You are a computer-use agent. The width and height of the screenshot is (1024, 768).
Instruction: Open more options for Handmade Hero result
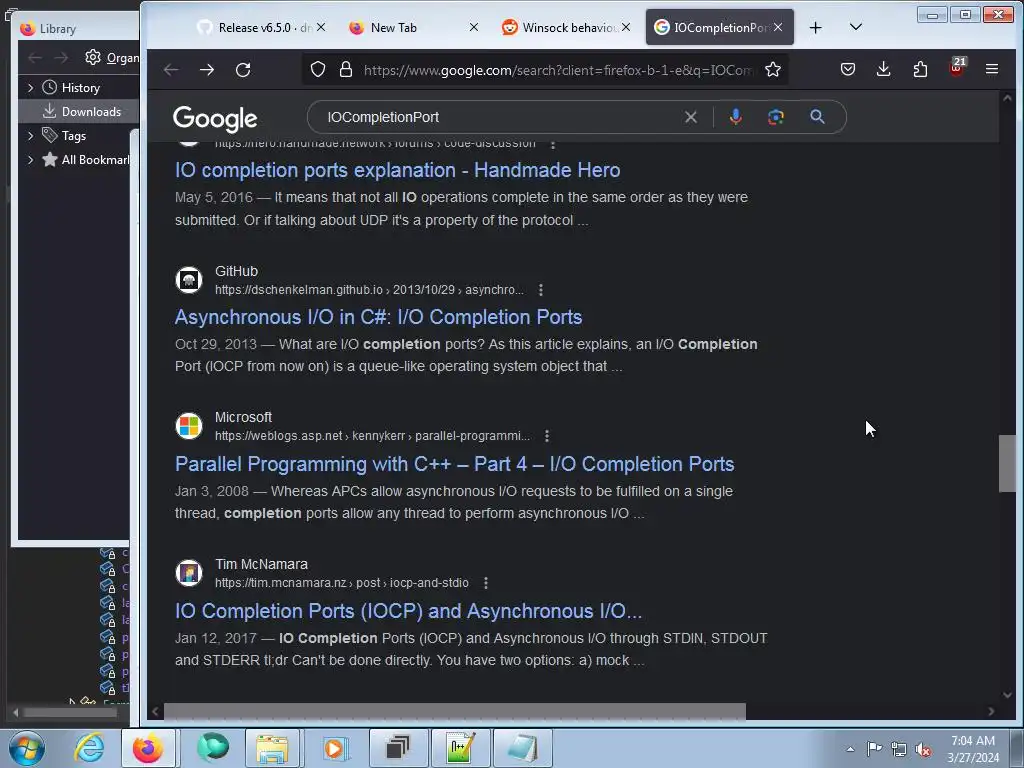coord(552,143)
